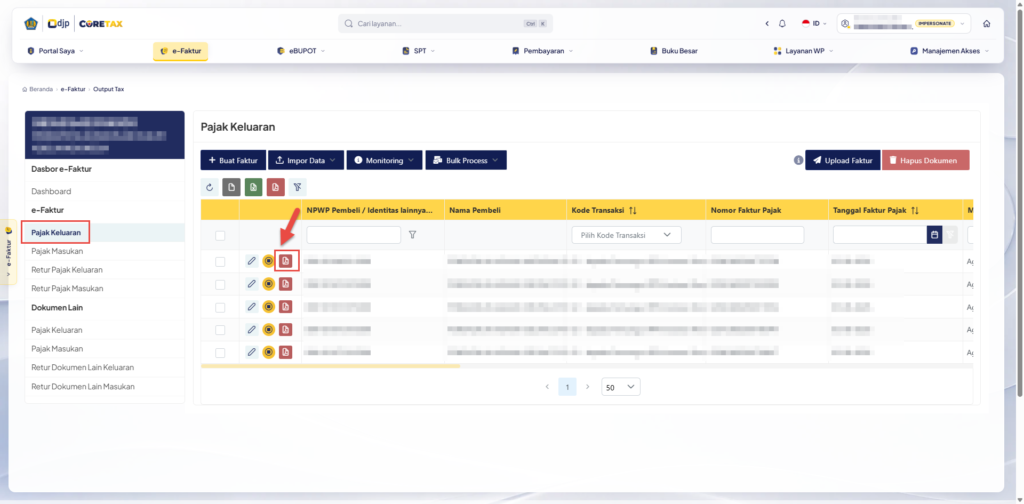Click the horizontal scrollbar under the table
1024x504 pixels.
[330, 366]
